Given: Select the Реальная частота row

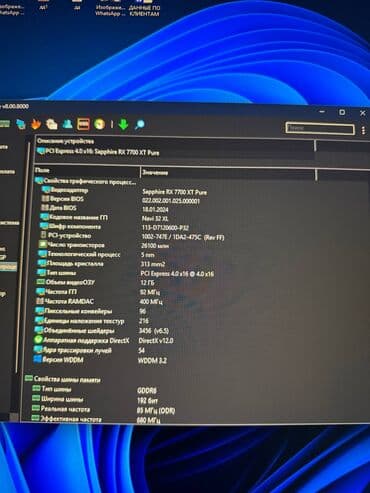Looking at the screenshot, I should (x=103, y=409).
